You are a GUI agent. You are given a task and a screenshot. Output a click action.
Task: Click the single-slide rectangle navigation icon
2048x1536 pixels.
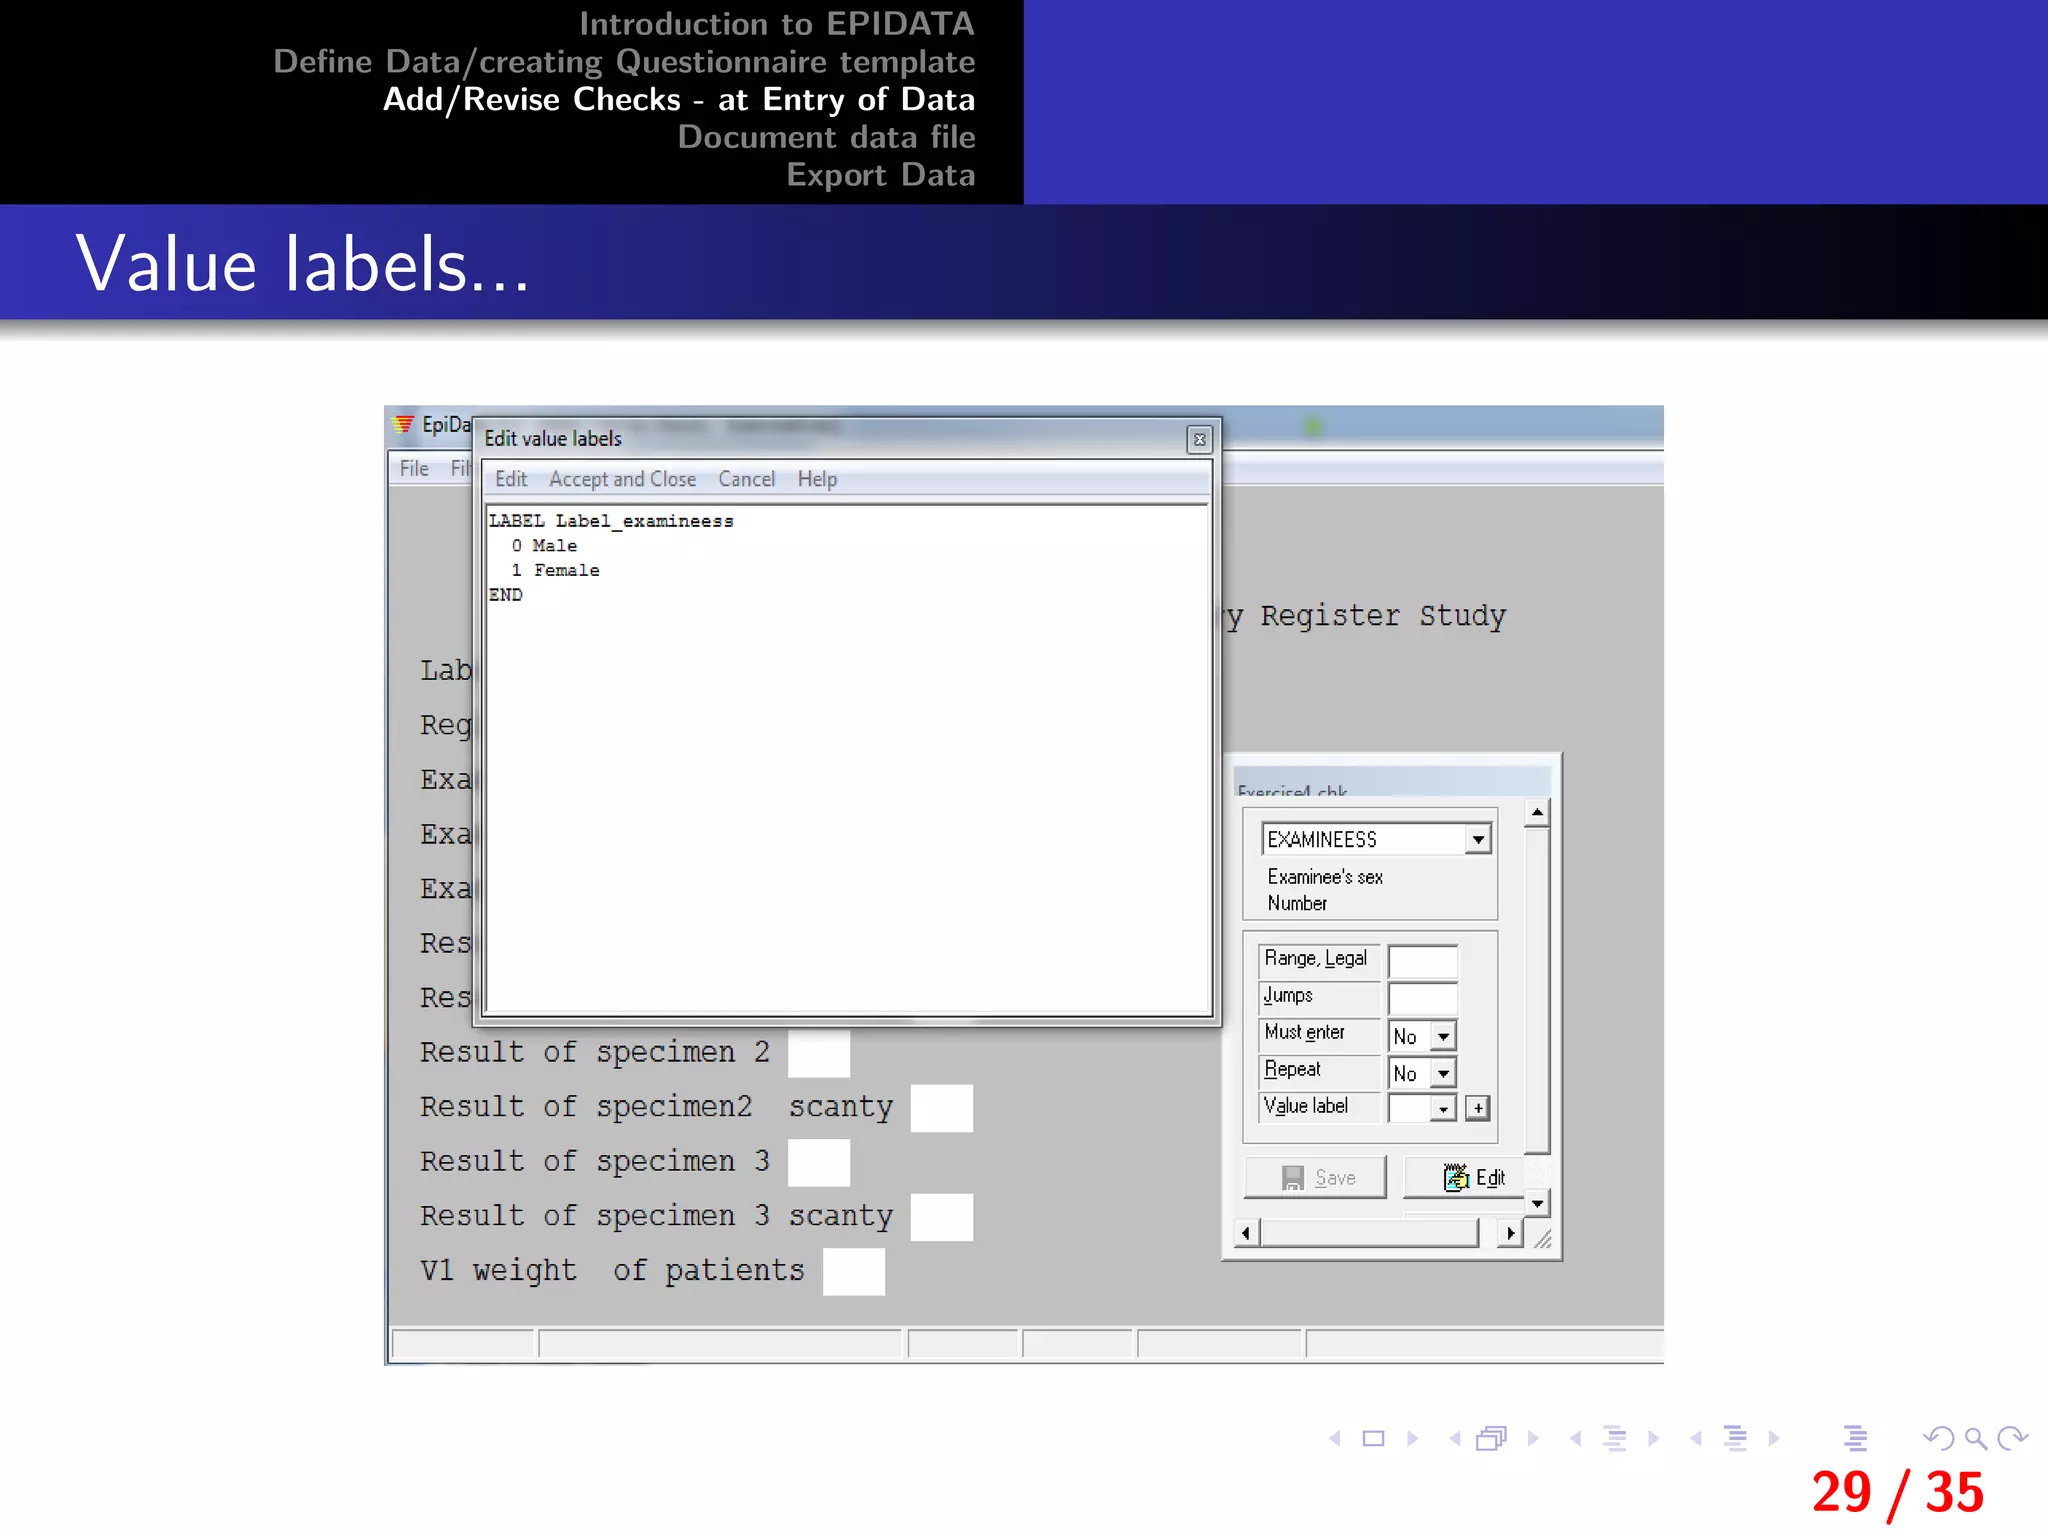[1374, 1439]
